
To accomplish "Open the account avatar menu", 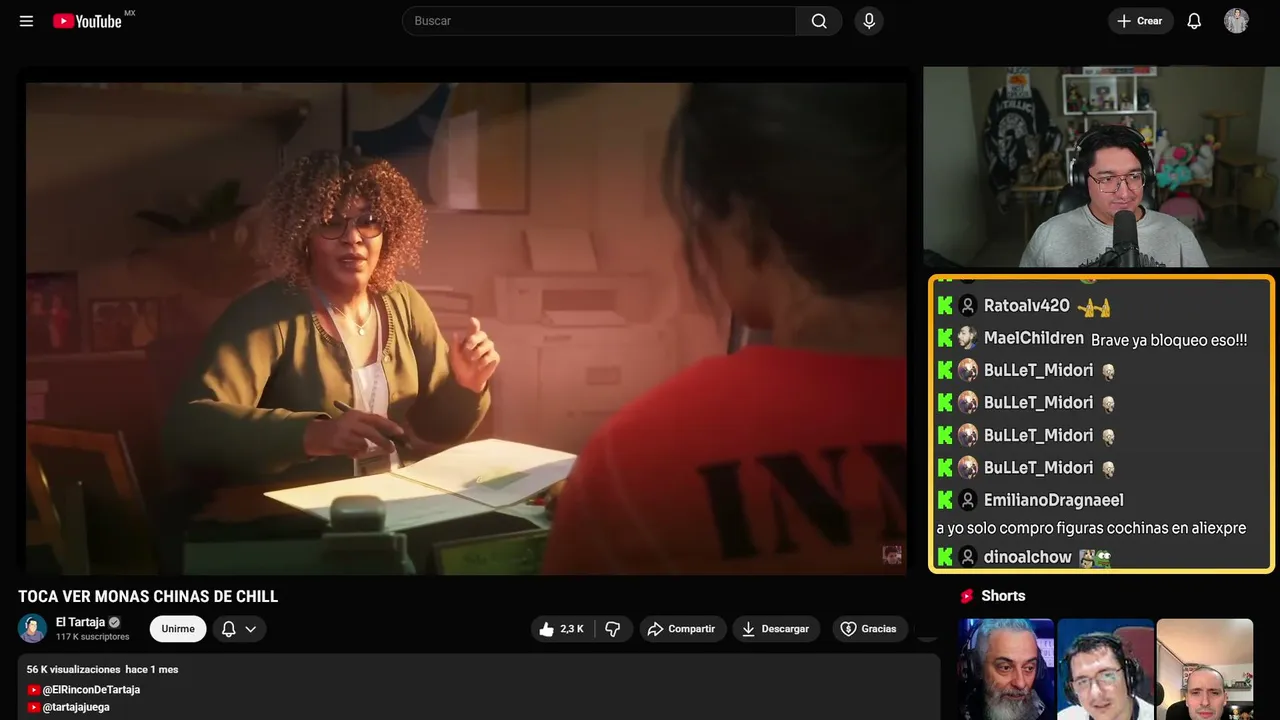I will [1236, 21].
